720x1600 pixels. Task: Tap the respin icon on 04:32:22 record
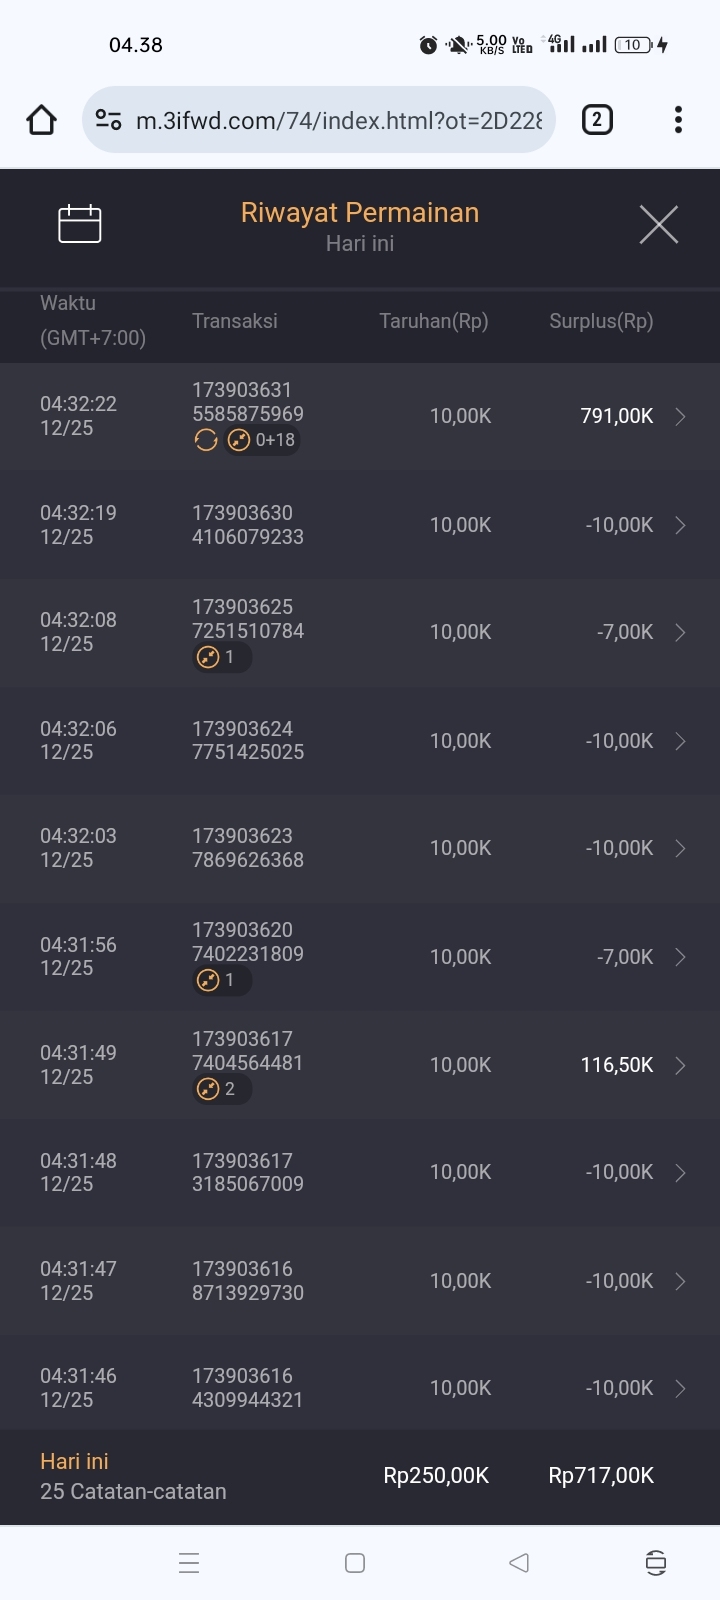(206, 440)
